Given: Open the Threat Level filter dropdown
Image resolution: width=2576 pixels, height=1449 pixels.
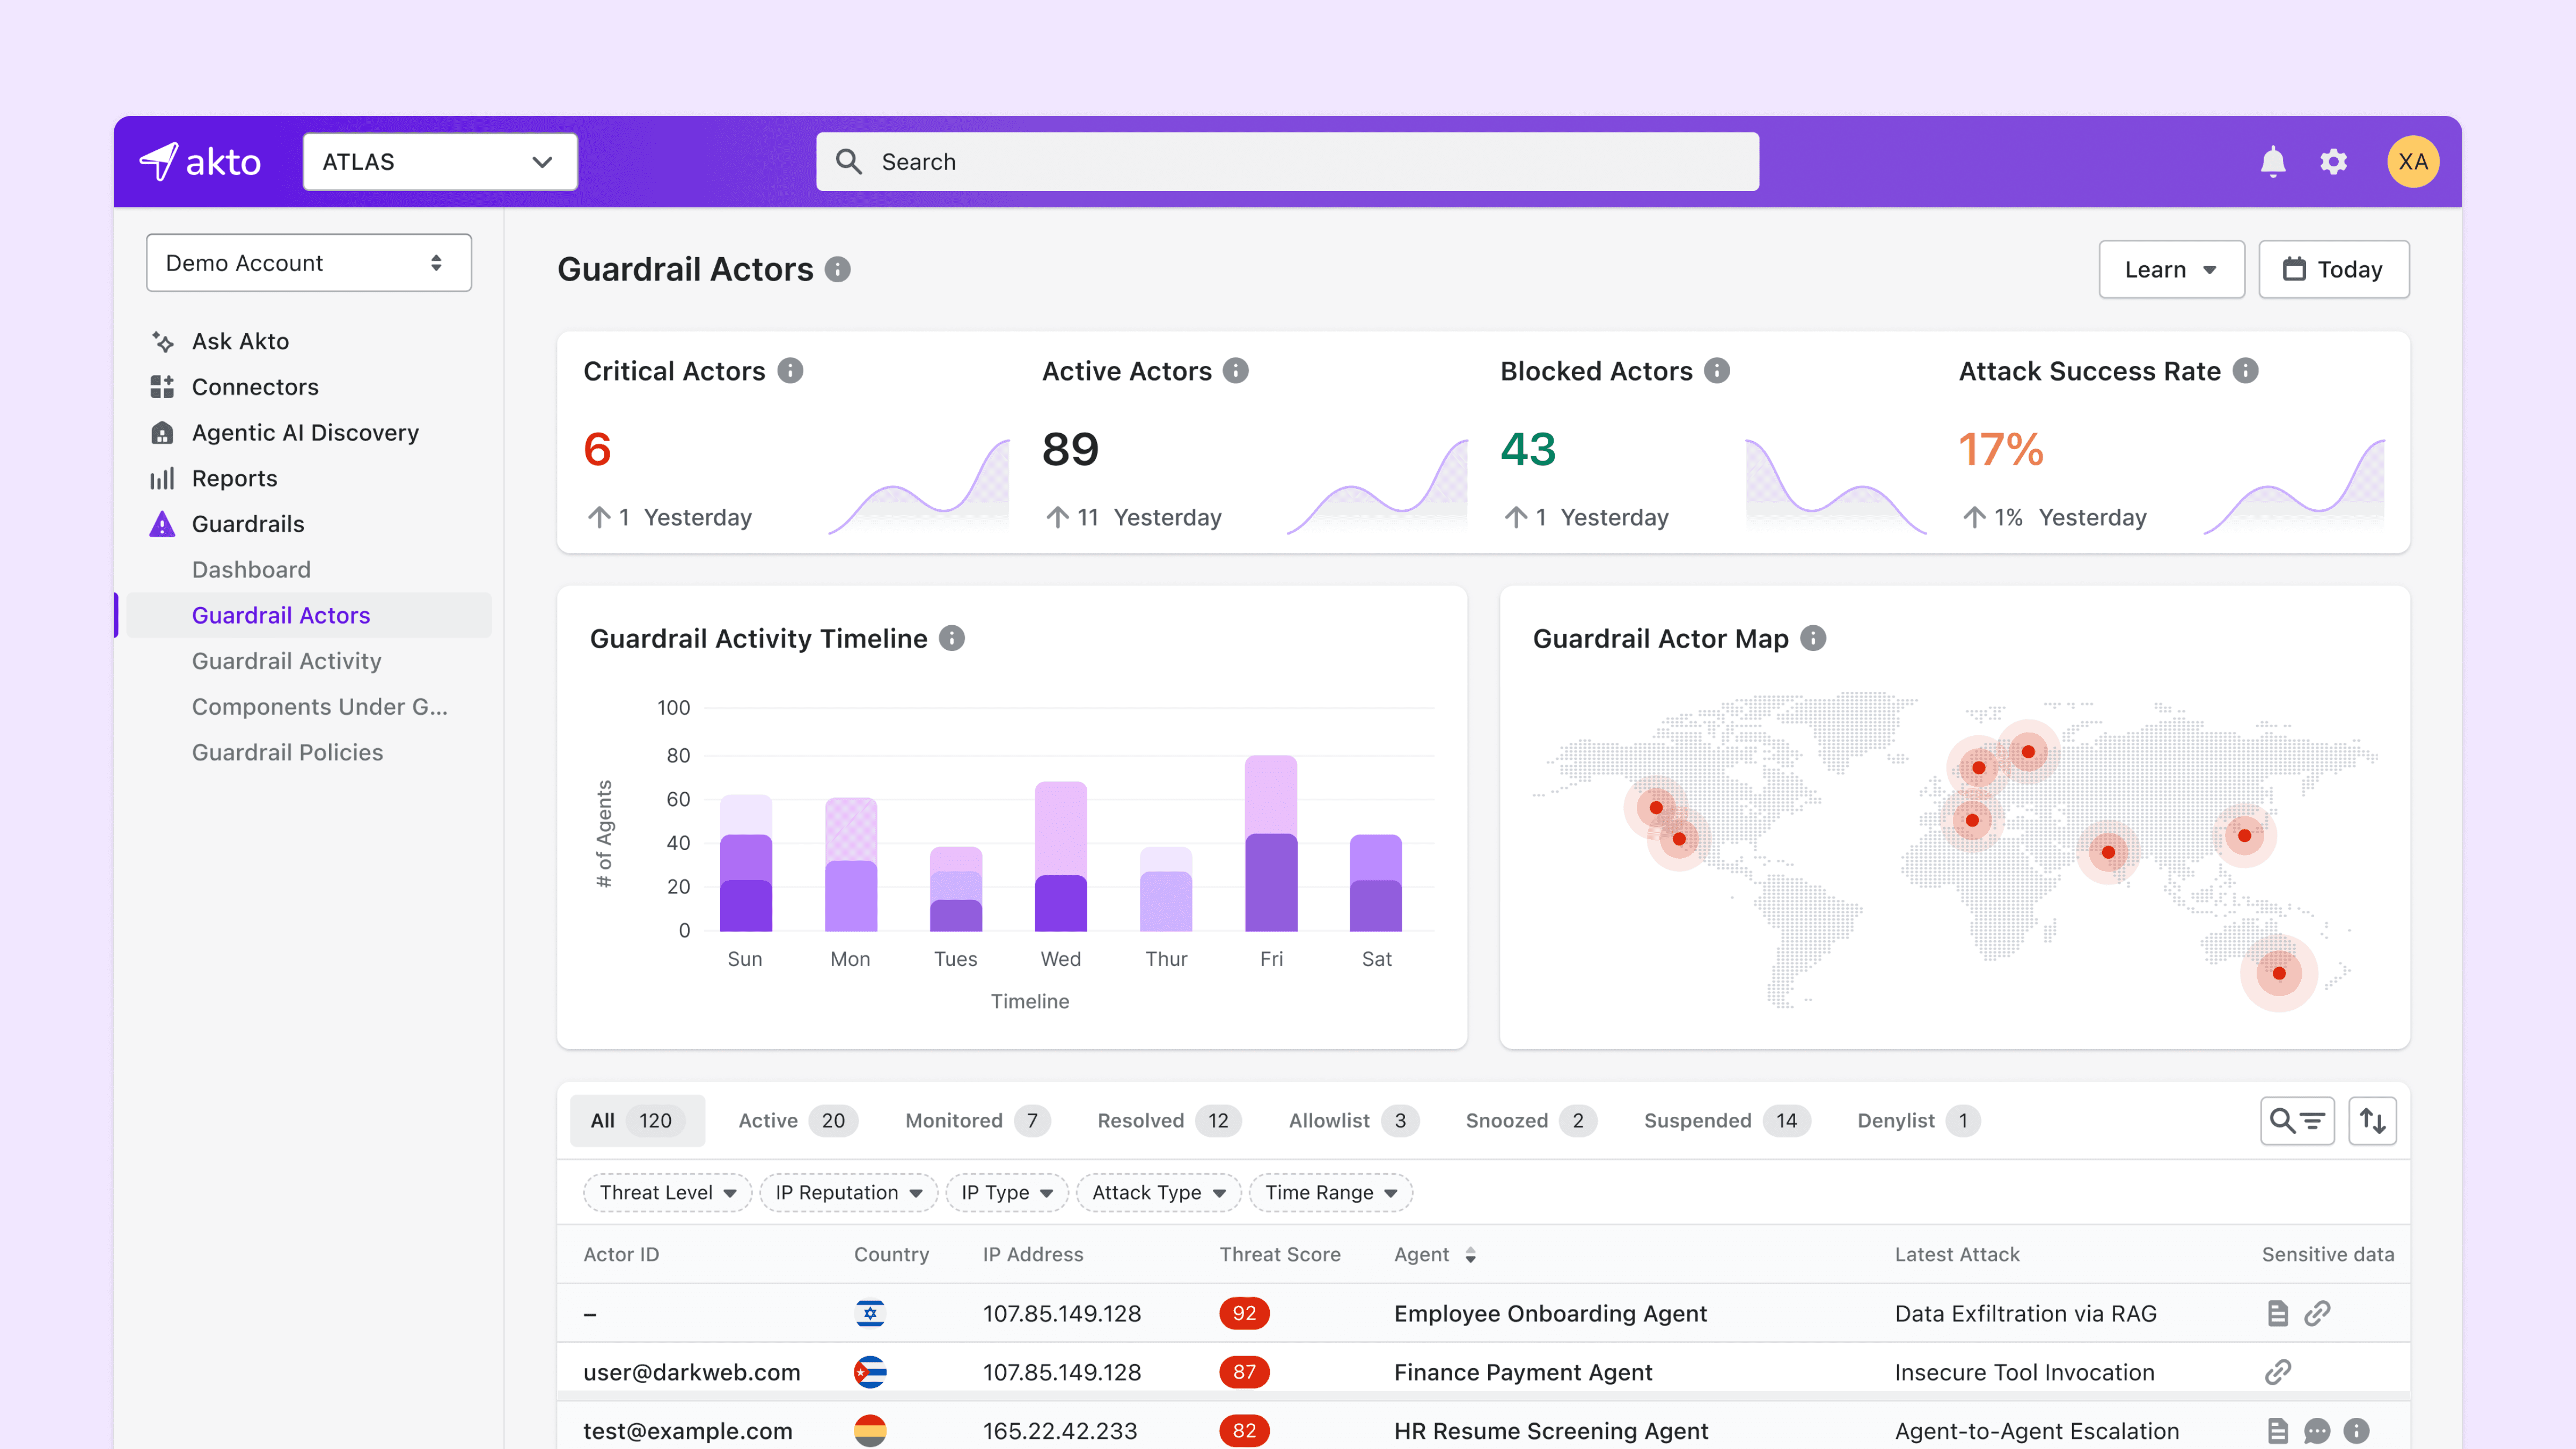Looking at the screenshot, I should point(667,1192).
